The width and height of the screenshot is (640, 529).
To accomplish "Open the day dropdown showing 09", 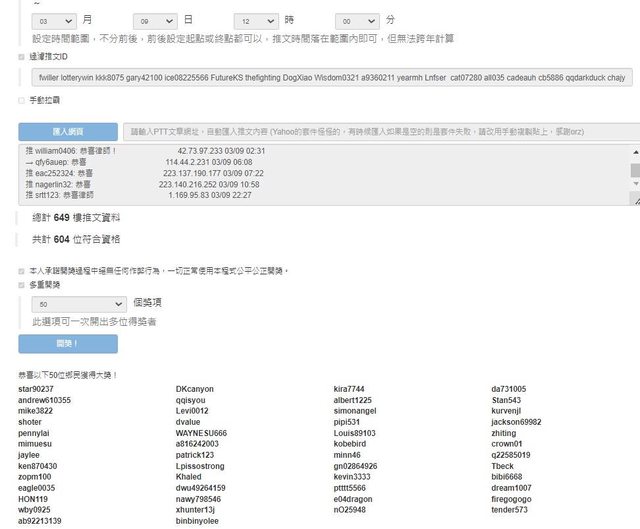I will tap(158, 20).
